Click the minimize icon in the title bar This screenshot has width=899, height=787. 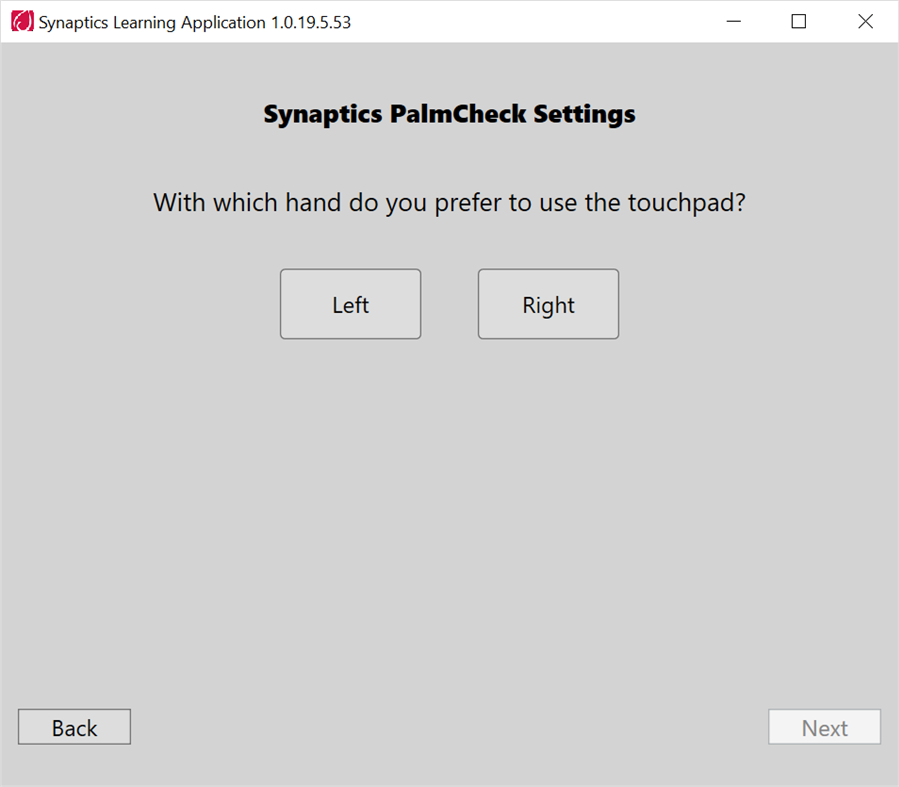point(733,20)
